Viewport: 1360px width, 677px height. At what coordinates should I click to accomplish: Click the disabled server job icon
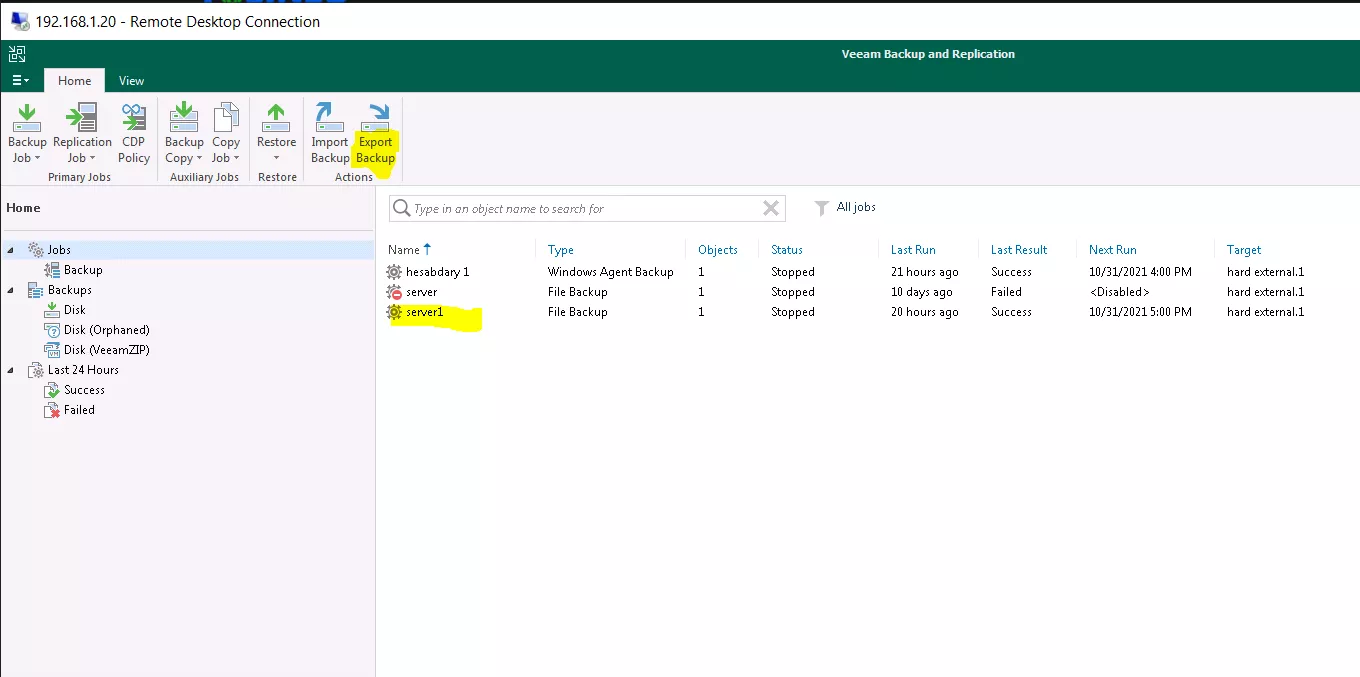pyautogui.click(x=394, y=292)
